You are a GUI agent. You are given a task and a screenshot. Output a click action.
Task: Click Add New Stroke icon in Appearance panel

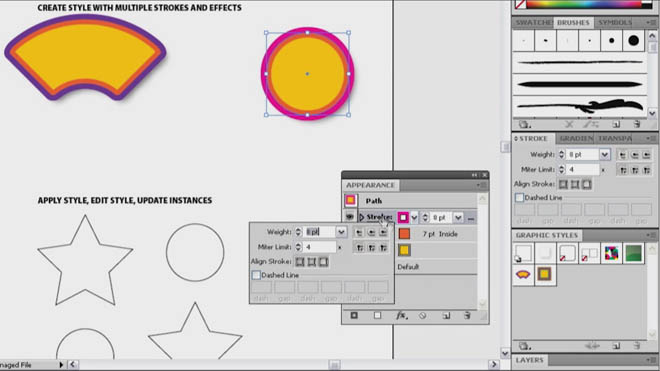coord(354,315)
